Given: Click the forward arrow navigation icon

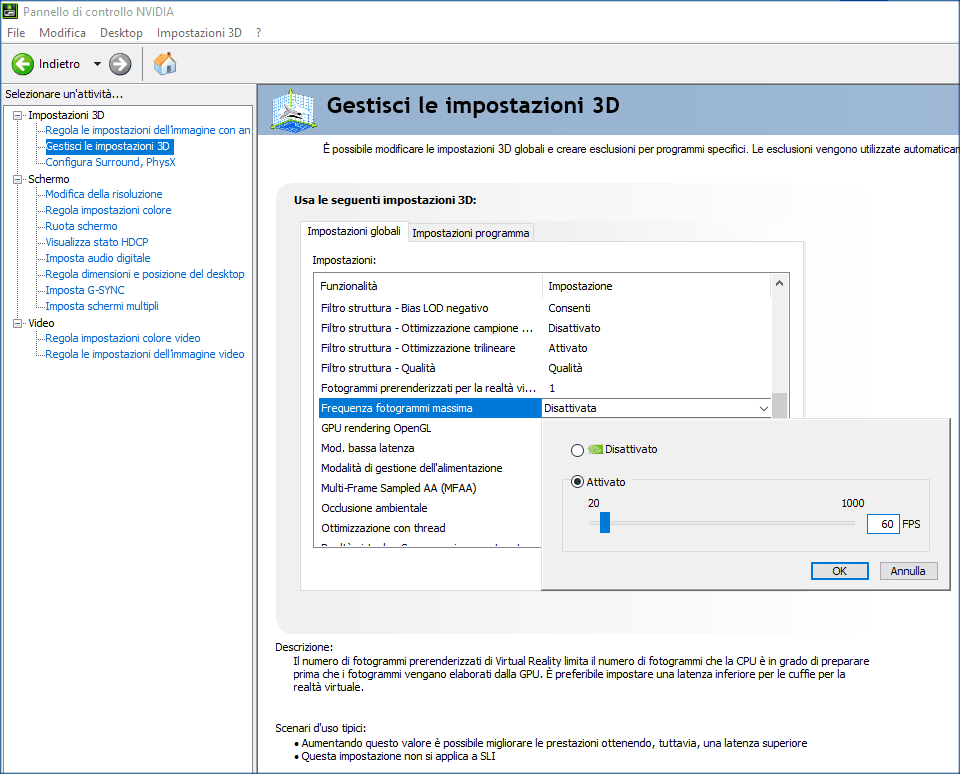Looking at the screenshot, I should 120,64.
